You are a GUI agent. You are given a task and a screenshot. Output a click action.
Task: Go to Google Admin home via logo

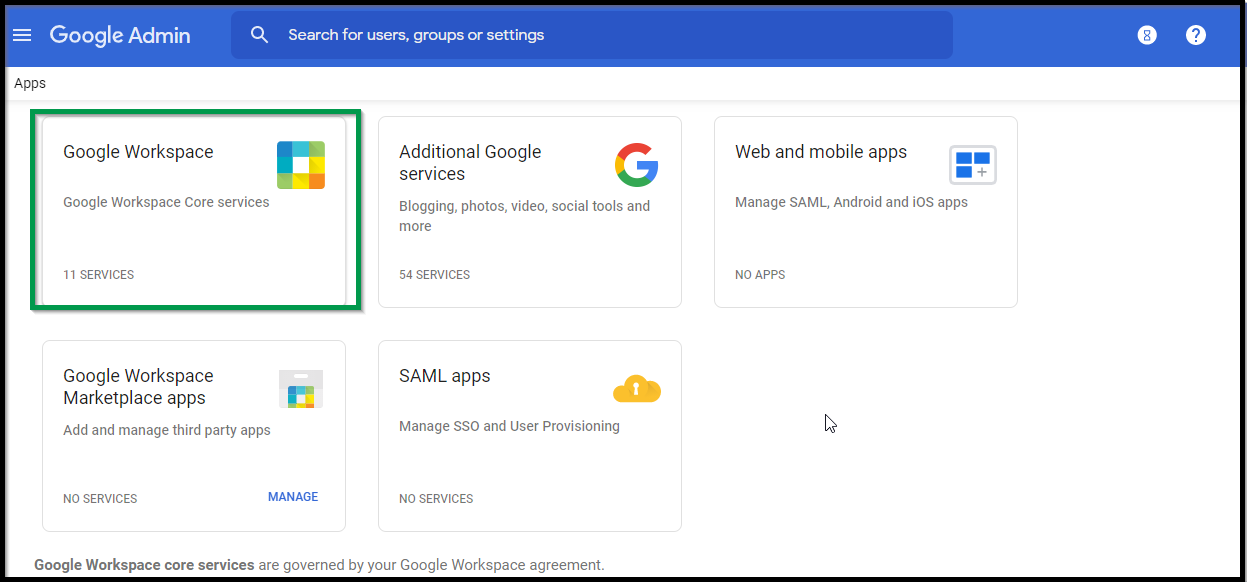tap(120, 35)
